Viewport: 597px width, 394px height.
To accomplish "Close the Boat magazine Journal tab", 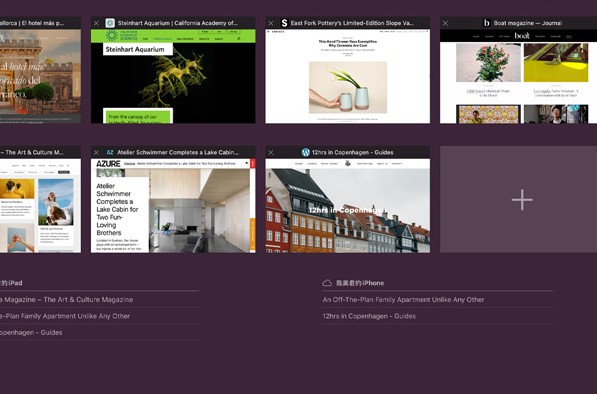I will [x=445, y=23].
